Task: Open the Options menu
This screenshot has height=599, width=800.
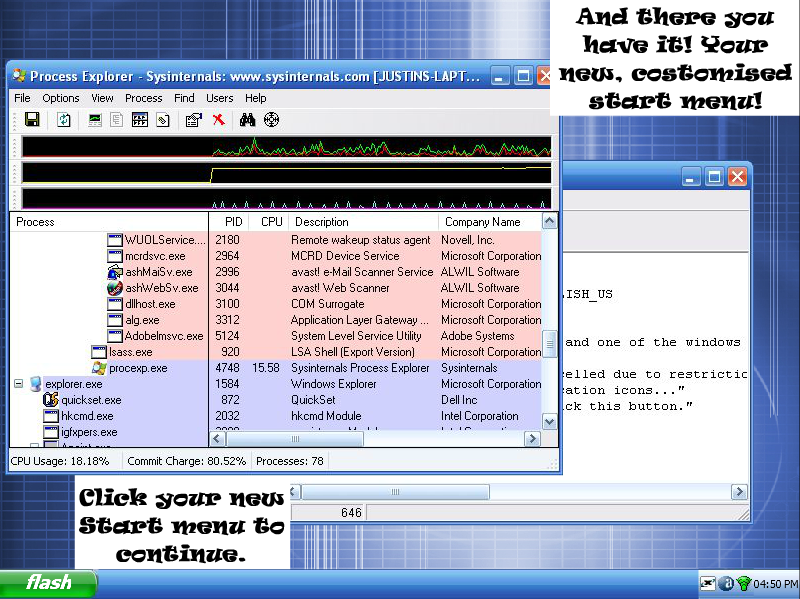Action: point(61,98)
